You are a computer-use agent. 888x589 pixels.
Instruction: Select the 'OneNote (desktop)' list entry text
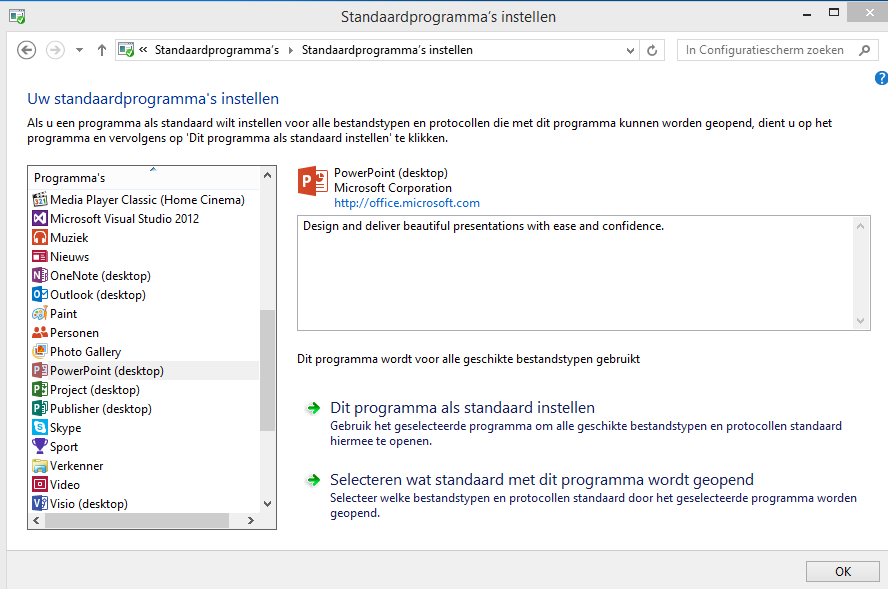pos(100,276)
